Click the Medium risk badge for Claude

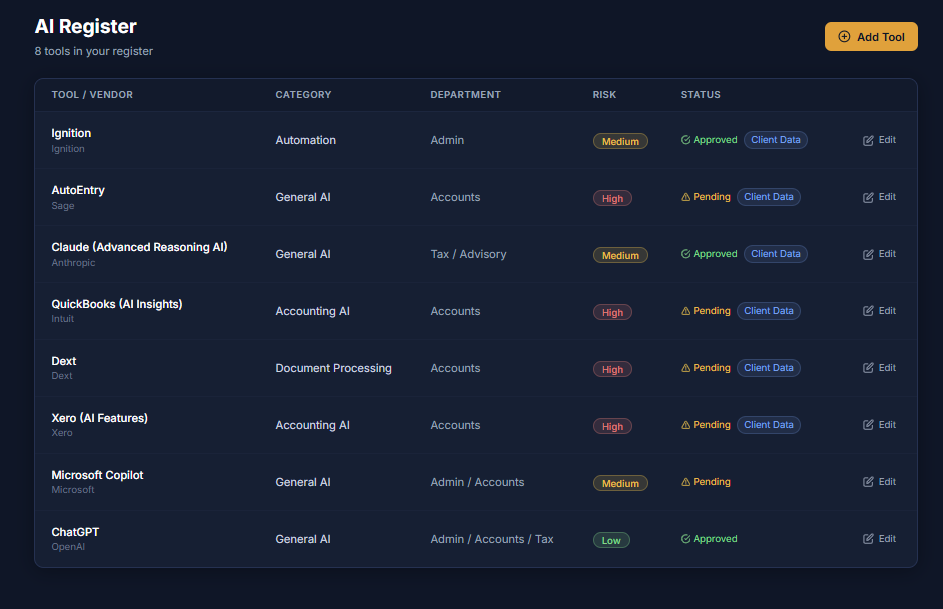click(x=620, y=255)
